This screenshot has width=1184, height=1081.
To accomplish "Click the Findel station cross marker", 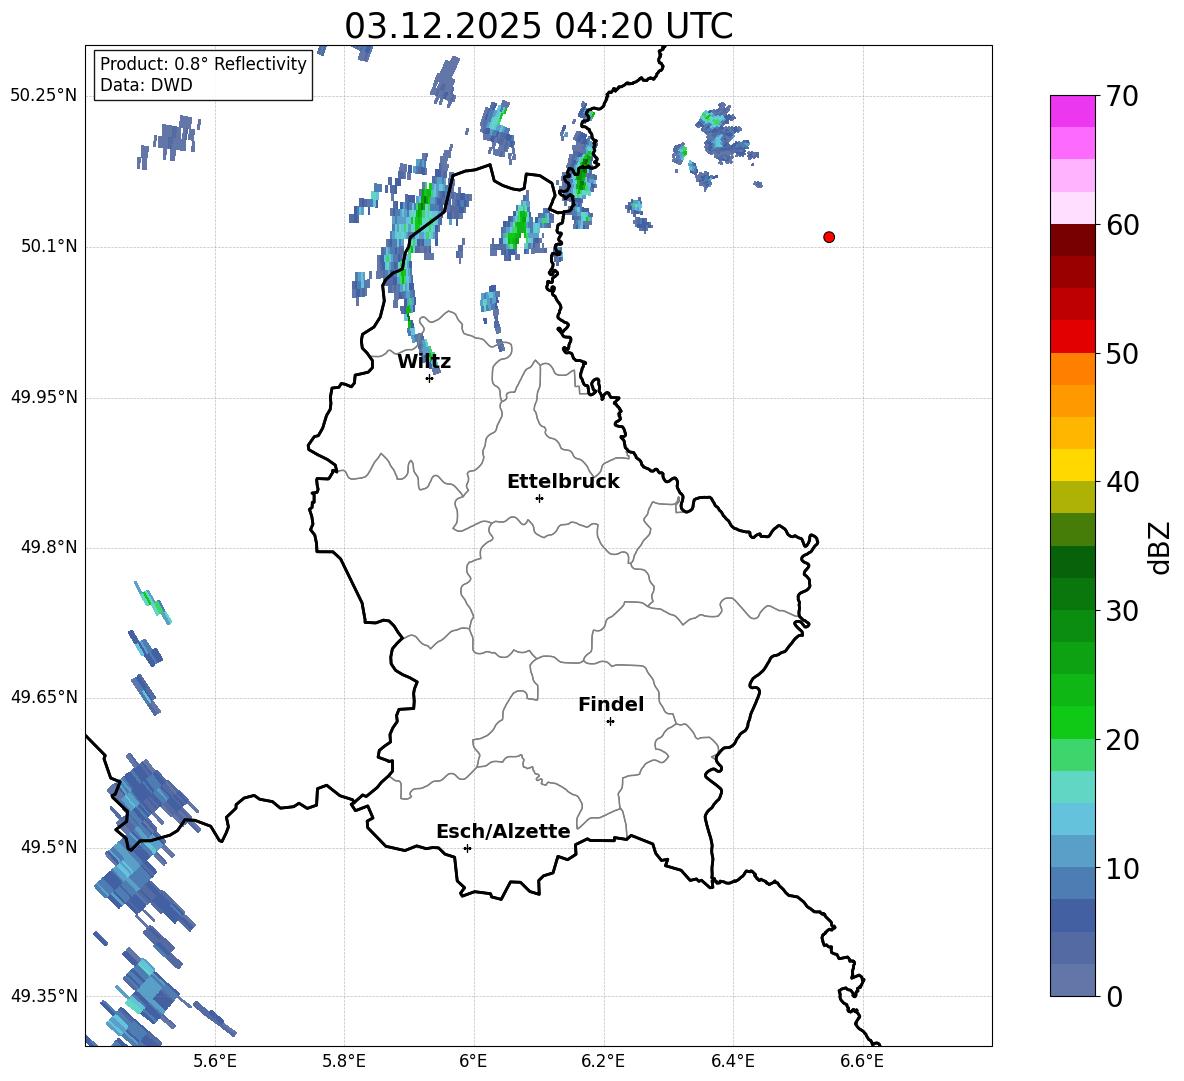I will click(610, 722).
